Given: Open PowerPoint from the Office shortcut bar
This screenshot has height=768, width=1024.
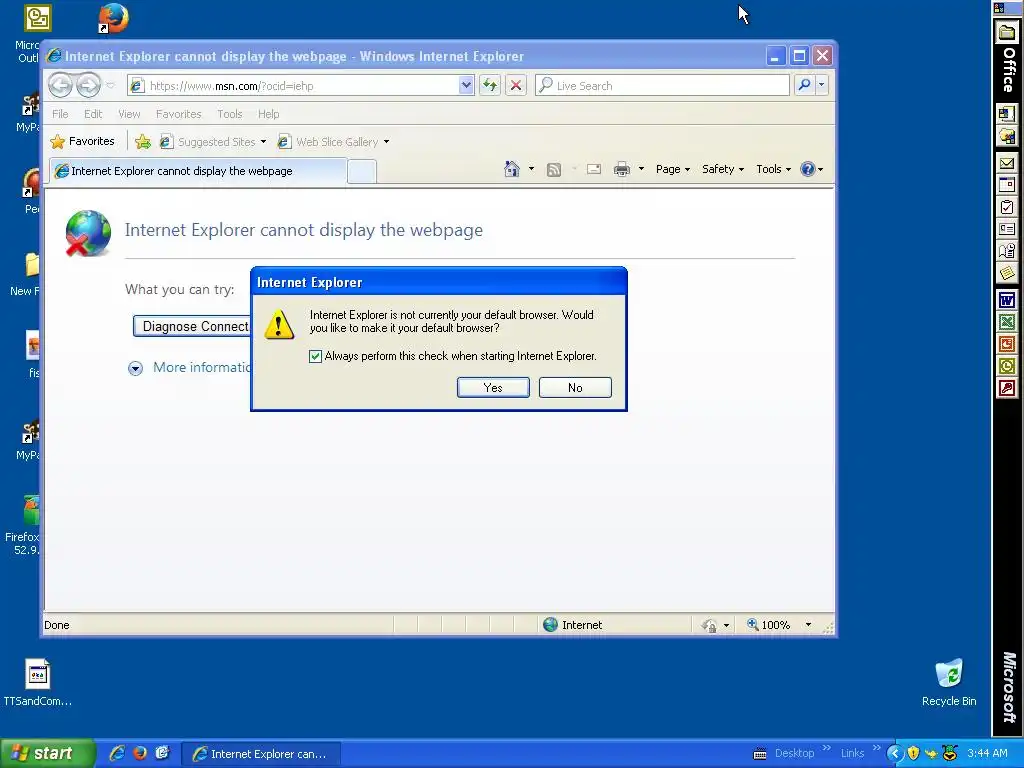Looking at the screenshot, I should (1007, 344).
